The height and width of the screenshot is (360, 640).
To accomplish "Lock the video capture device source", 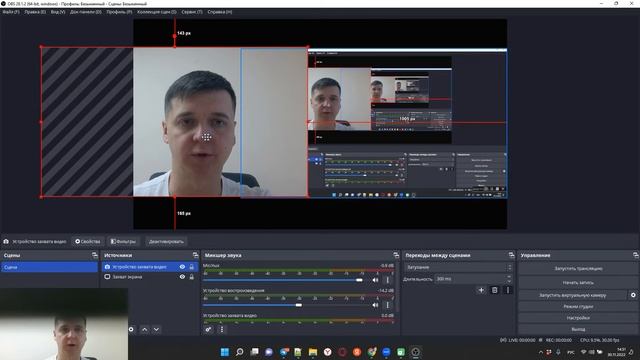I will tap(192, 267).
